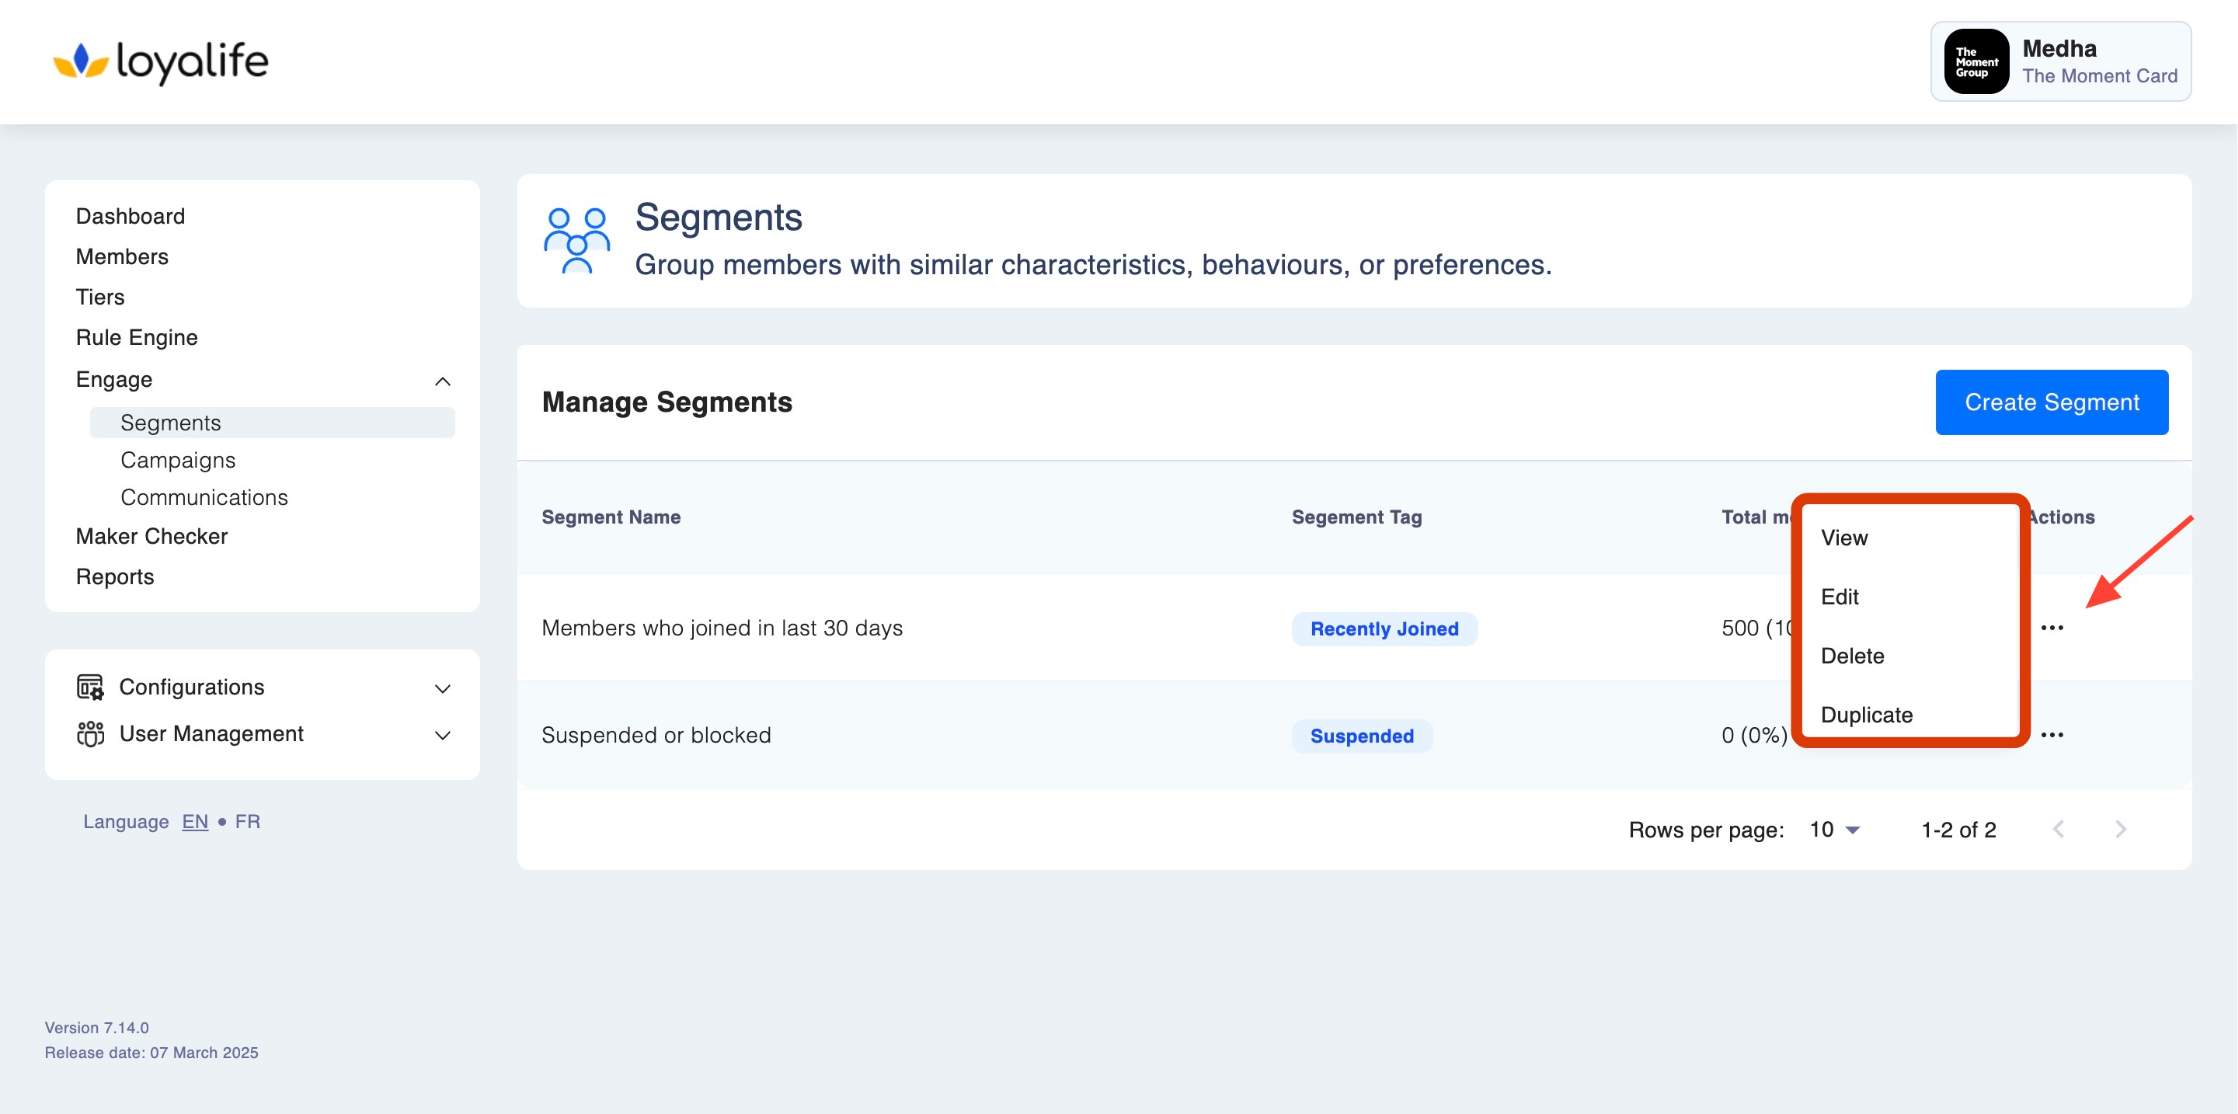The height and width of the screenshot is (1114, 2238).
Task: Click the Recently Joined tag
Action: click(x=1384, y=629)
